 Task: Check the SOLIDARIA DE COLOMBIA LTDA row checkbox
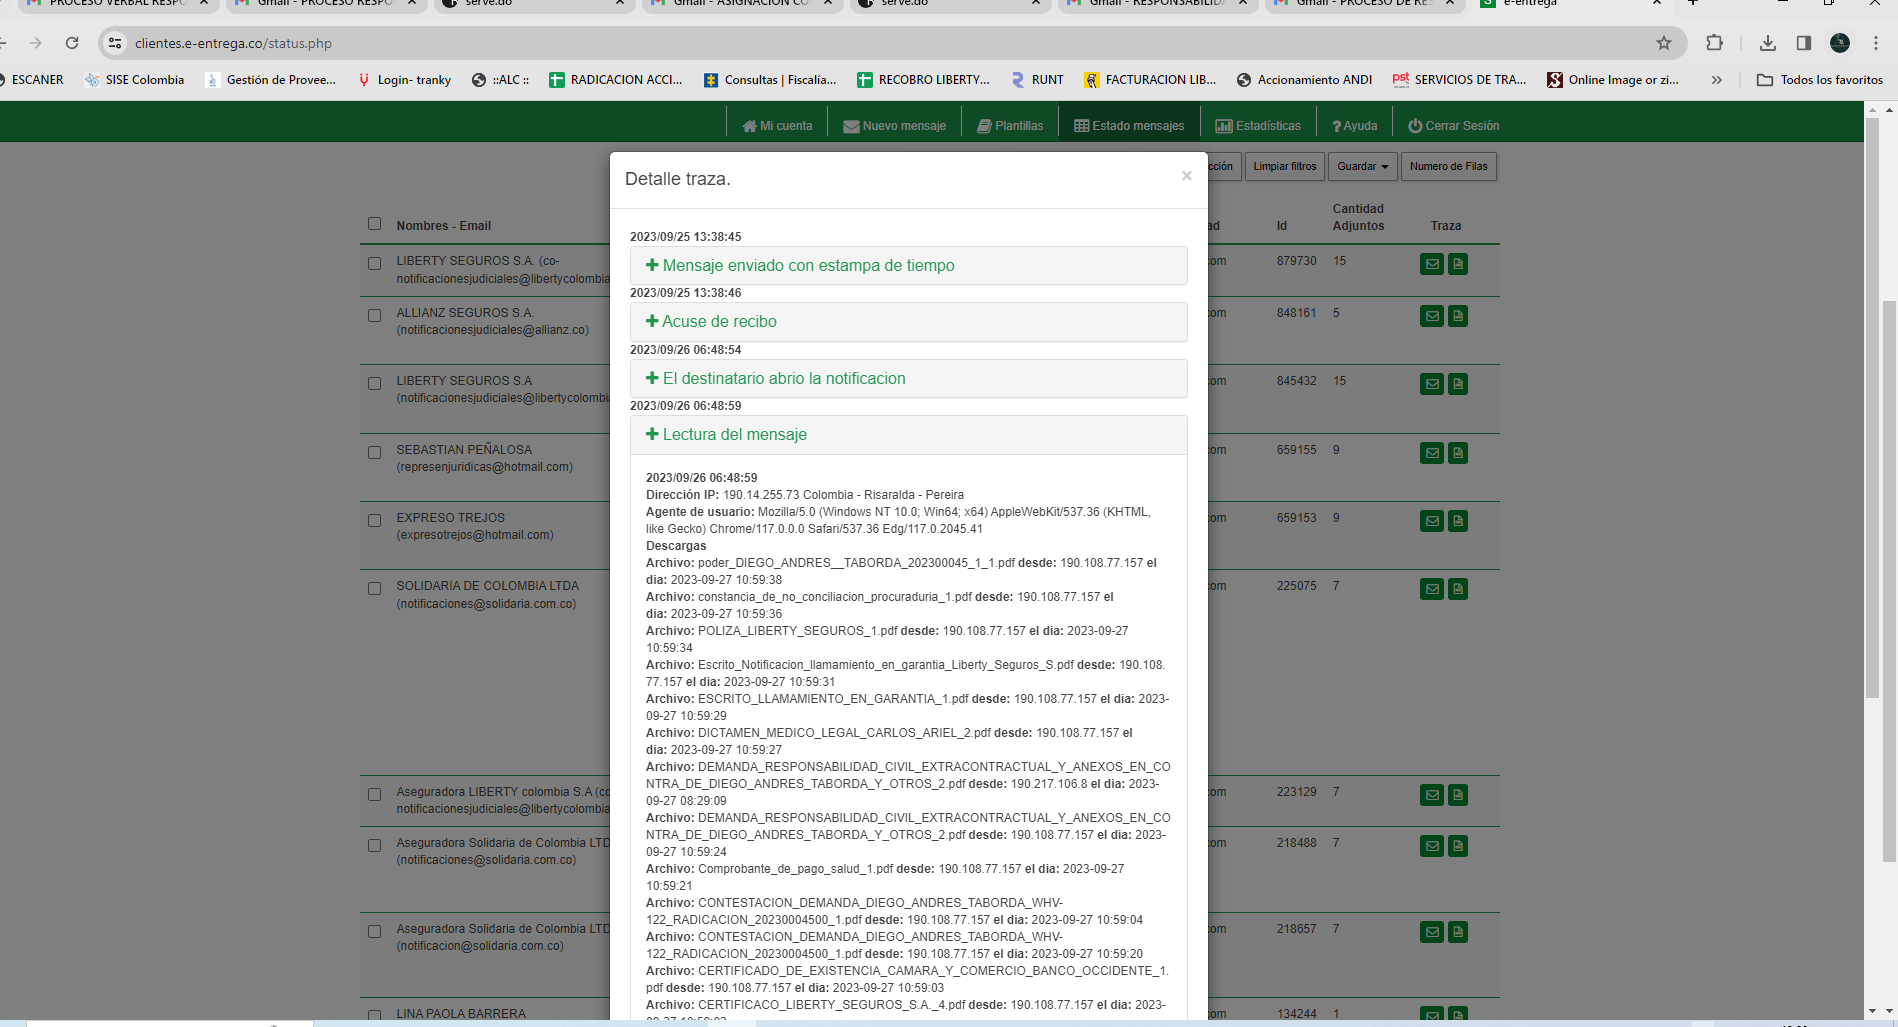point(374,589)
